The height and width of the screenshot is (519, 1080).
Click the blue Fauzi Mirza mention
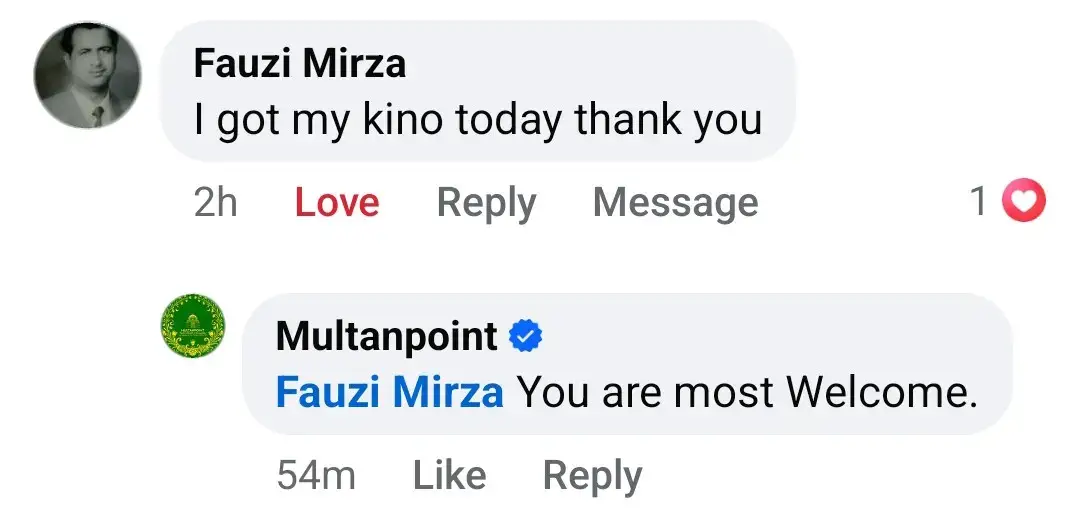[389, 393]
